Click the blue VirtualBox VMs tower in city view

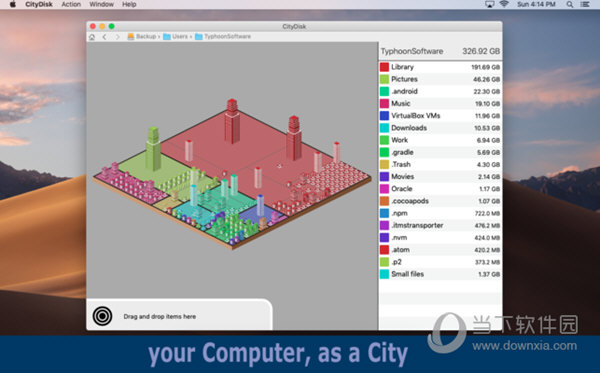point(260,205)
